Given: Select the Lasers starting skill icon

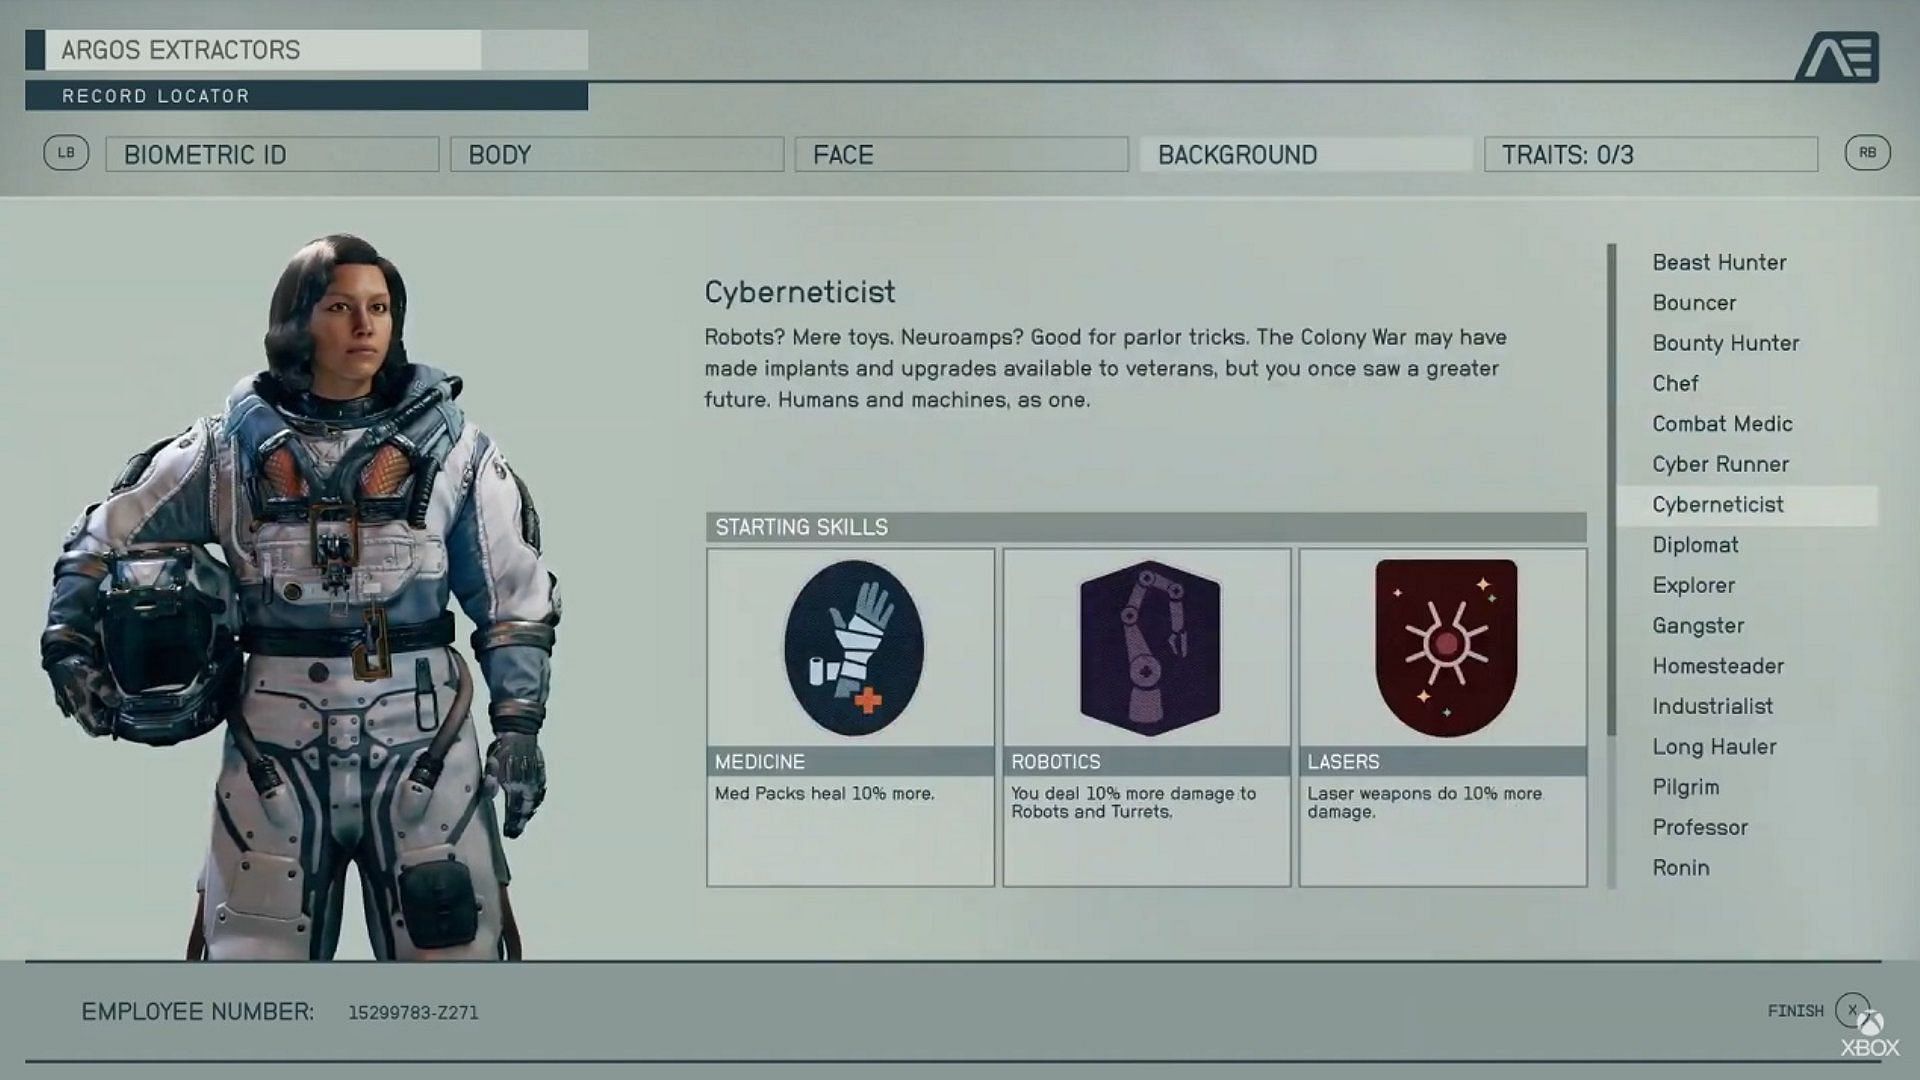Looking at the screenshot, I should coord(1445,645).
